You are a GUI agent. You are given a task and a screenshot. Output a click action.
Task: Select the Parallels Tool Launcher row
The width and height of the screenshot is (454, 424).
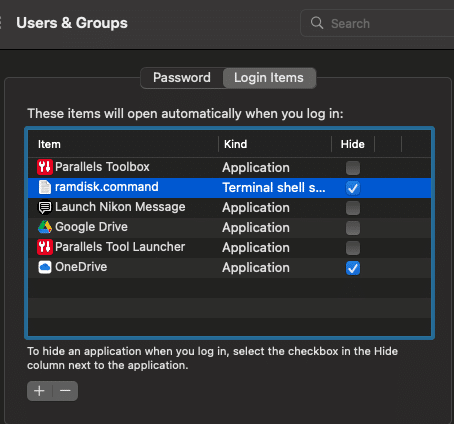(229, 248)
